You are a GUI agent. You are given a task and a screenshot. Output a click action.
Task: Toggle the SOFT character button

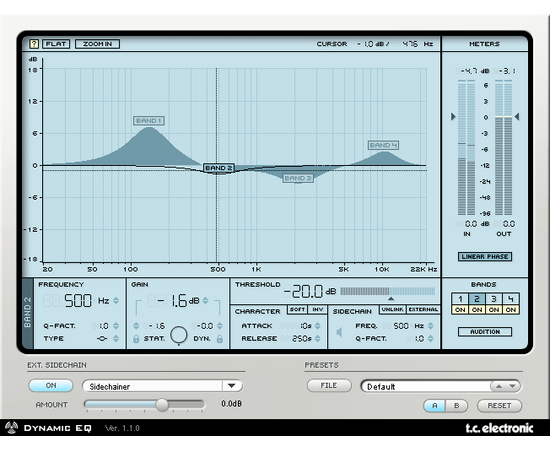(297, 309)
